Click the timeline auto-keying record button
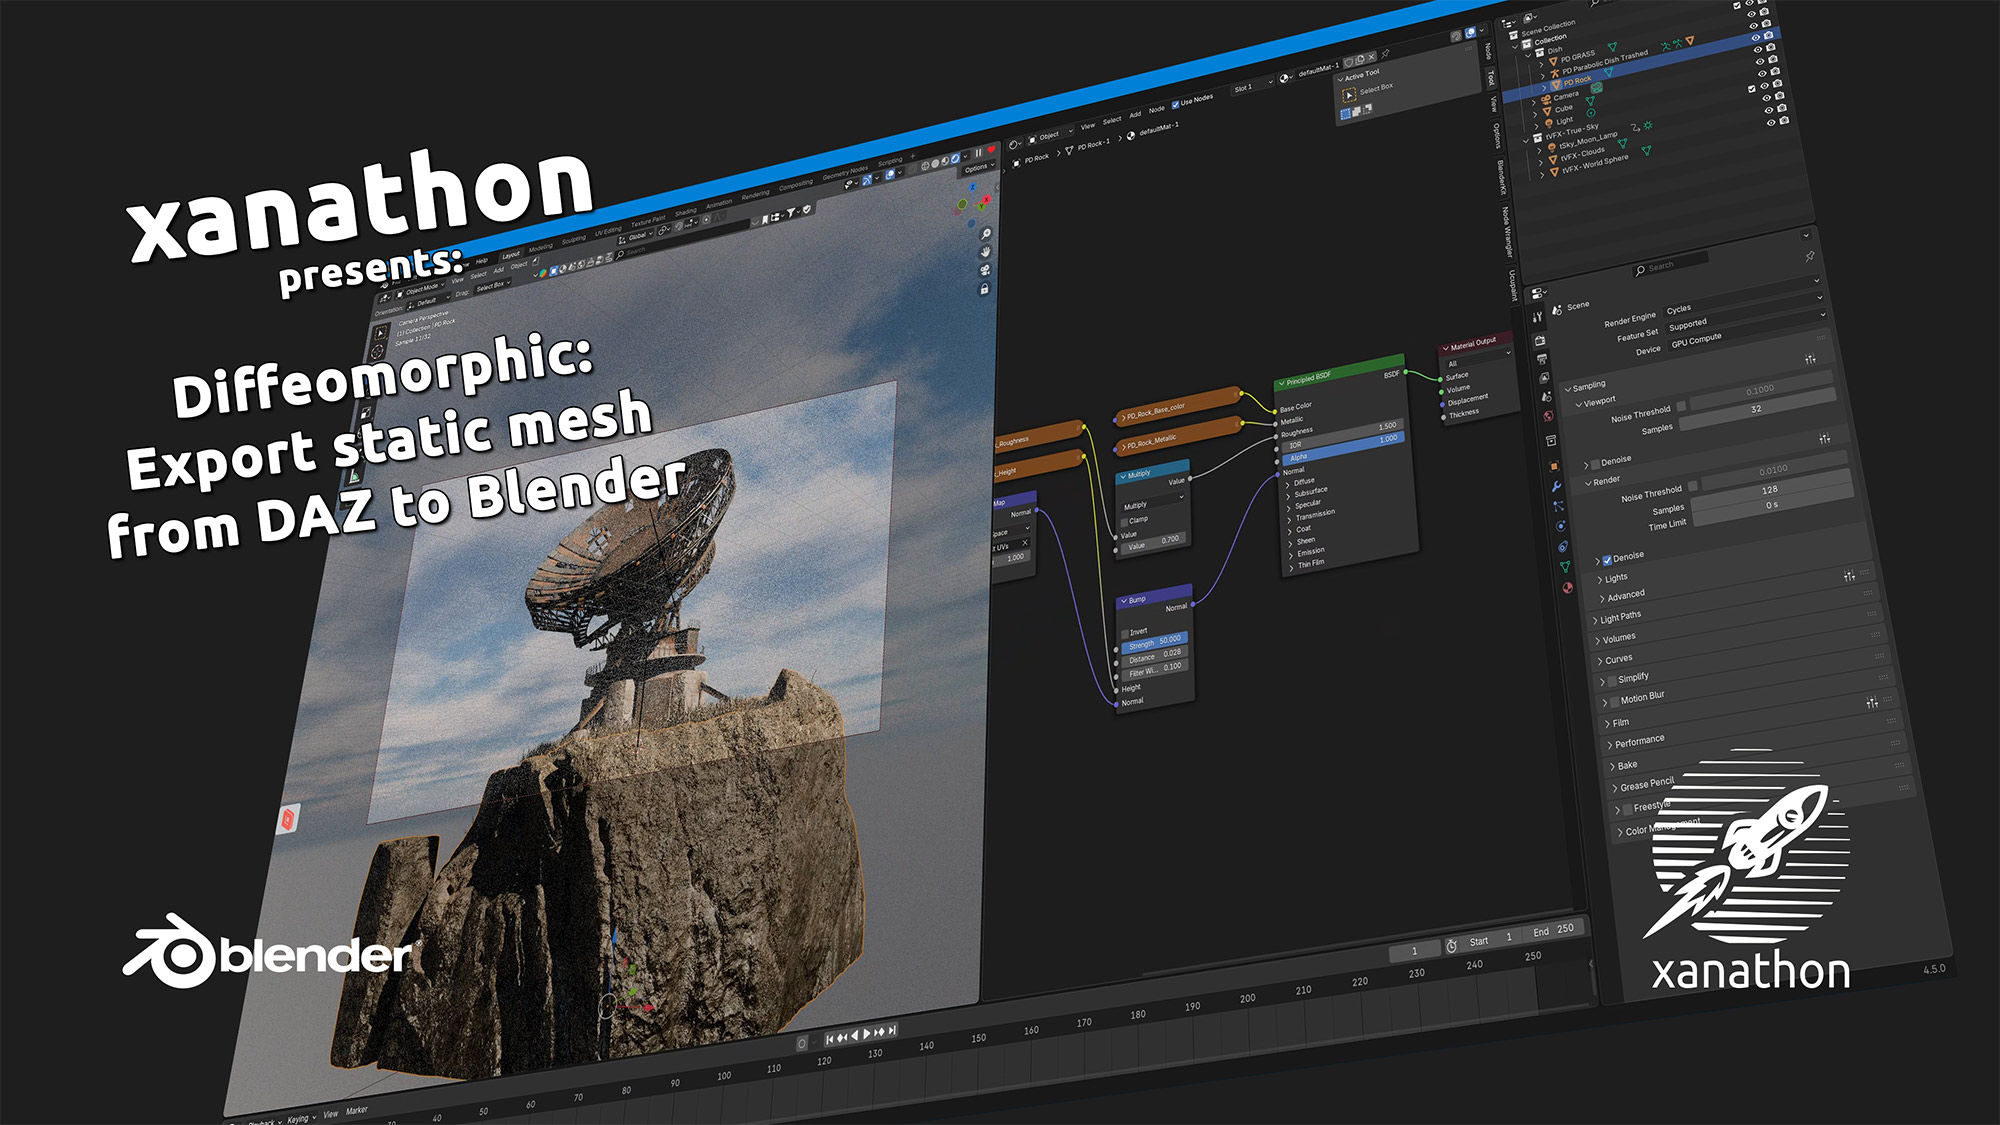 [802, 1043]
